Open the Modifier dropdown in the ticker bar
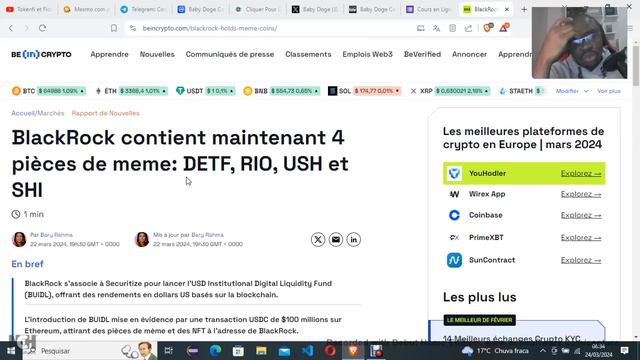640x360 pixels. [x=572, y=91]
